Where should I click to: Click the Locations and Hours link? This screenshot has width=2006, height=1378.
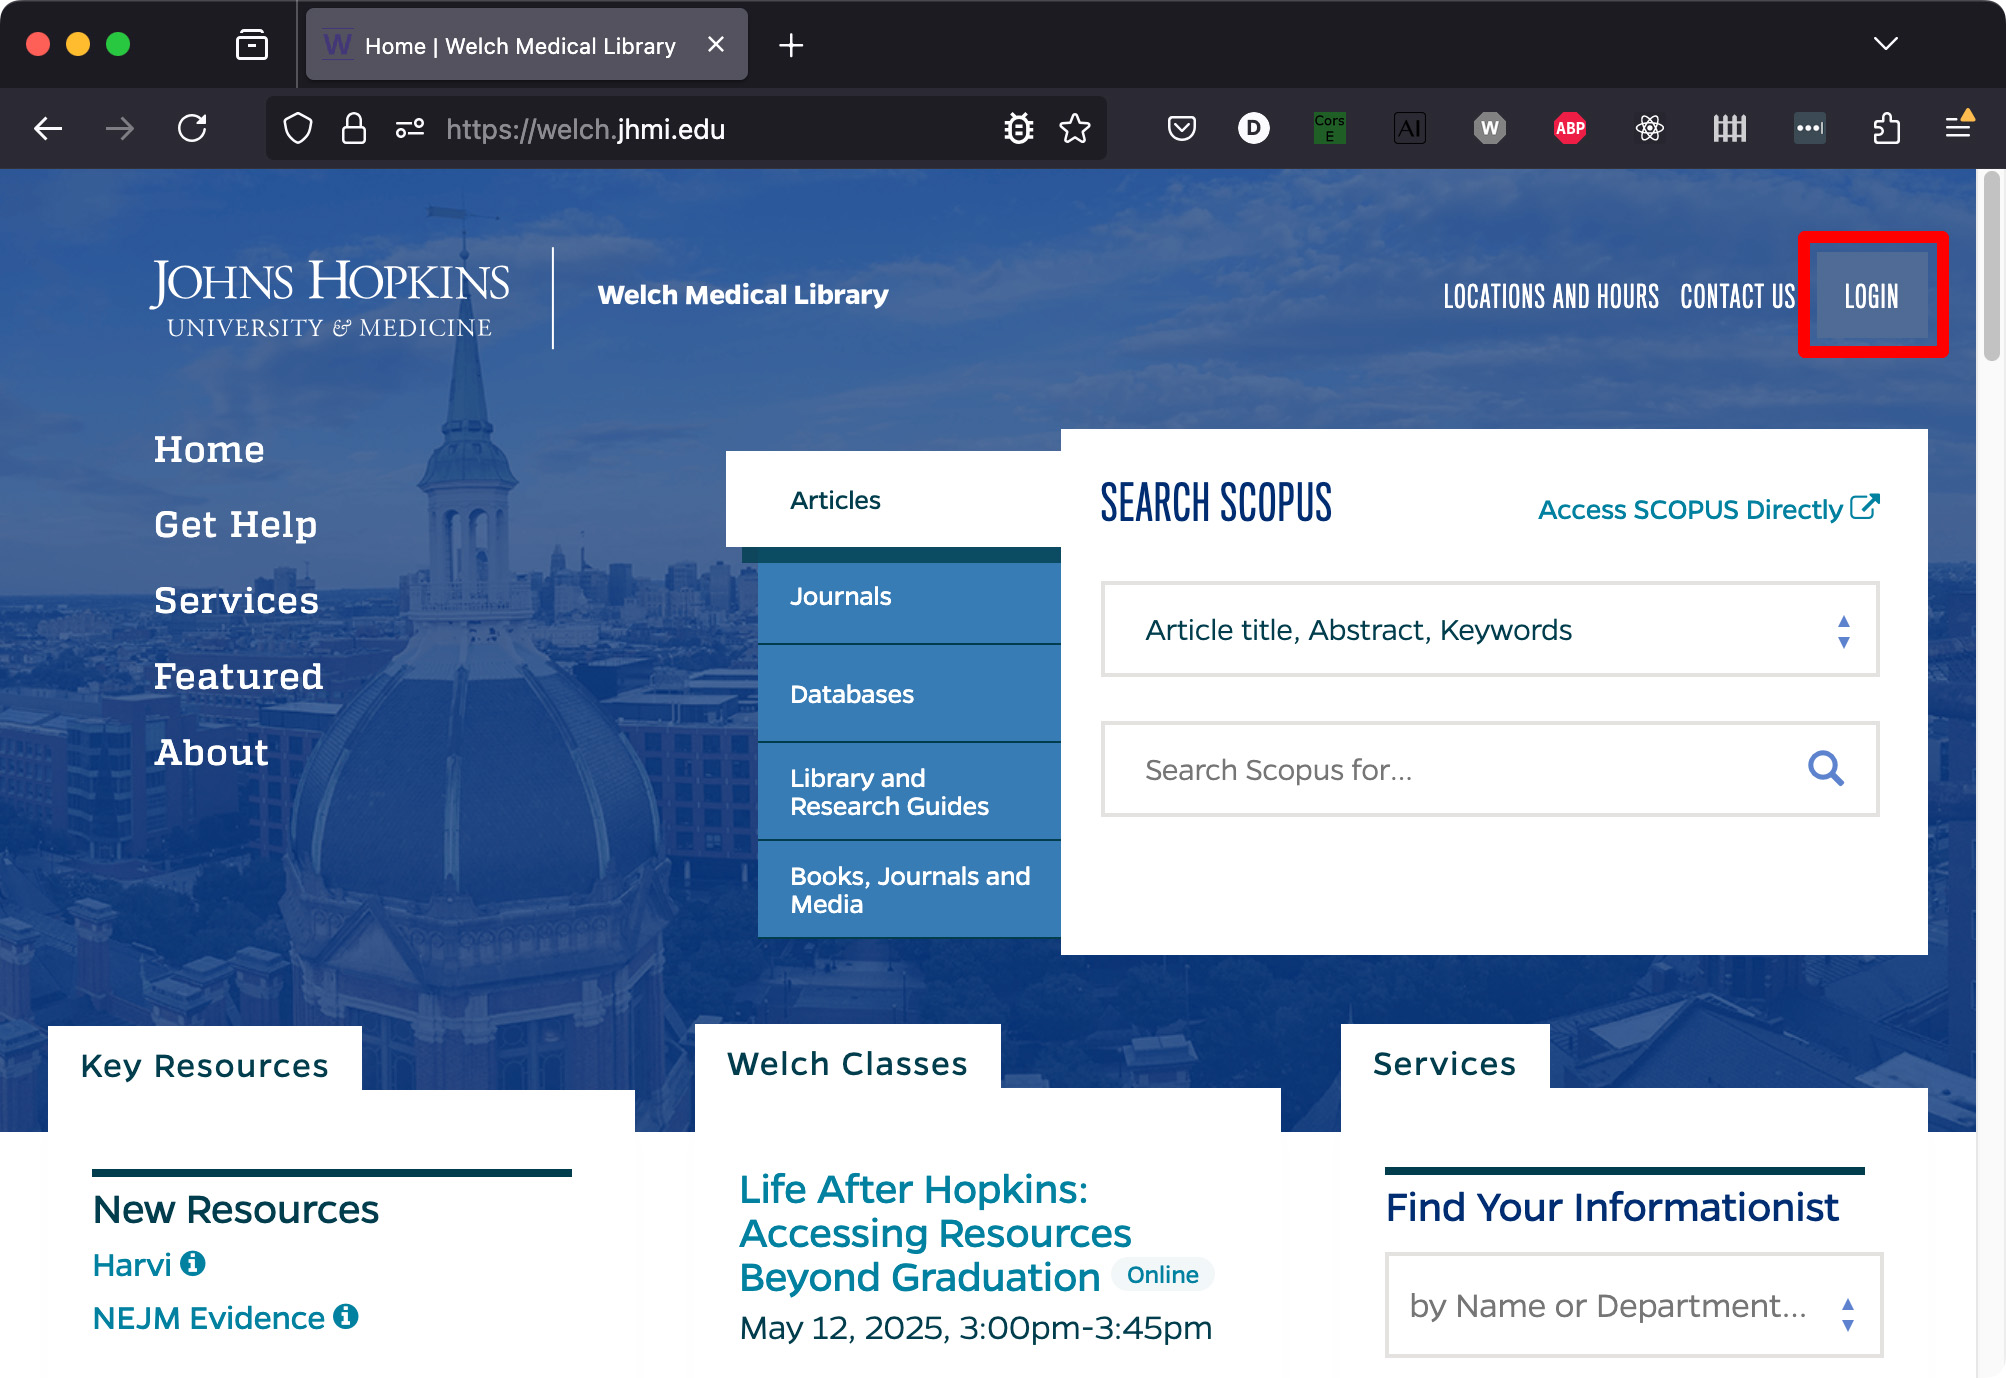1551,296
